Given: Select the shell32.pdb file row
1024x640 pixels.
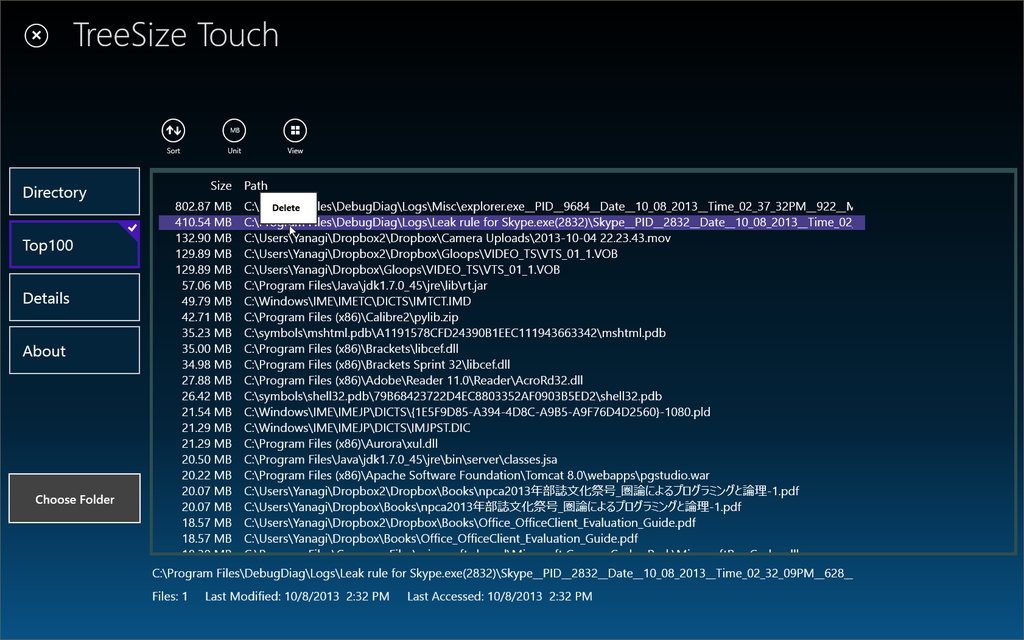Looking at the screenshot, I should pos(511,396).
